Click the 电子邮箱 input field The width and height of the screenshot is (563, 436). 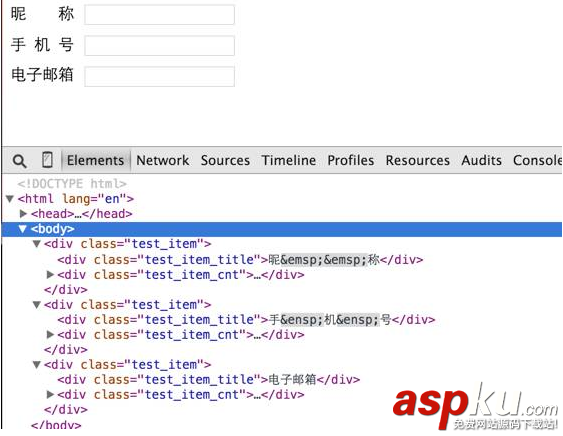[159, 76]
